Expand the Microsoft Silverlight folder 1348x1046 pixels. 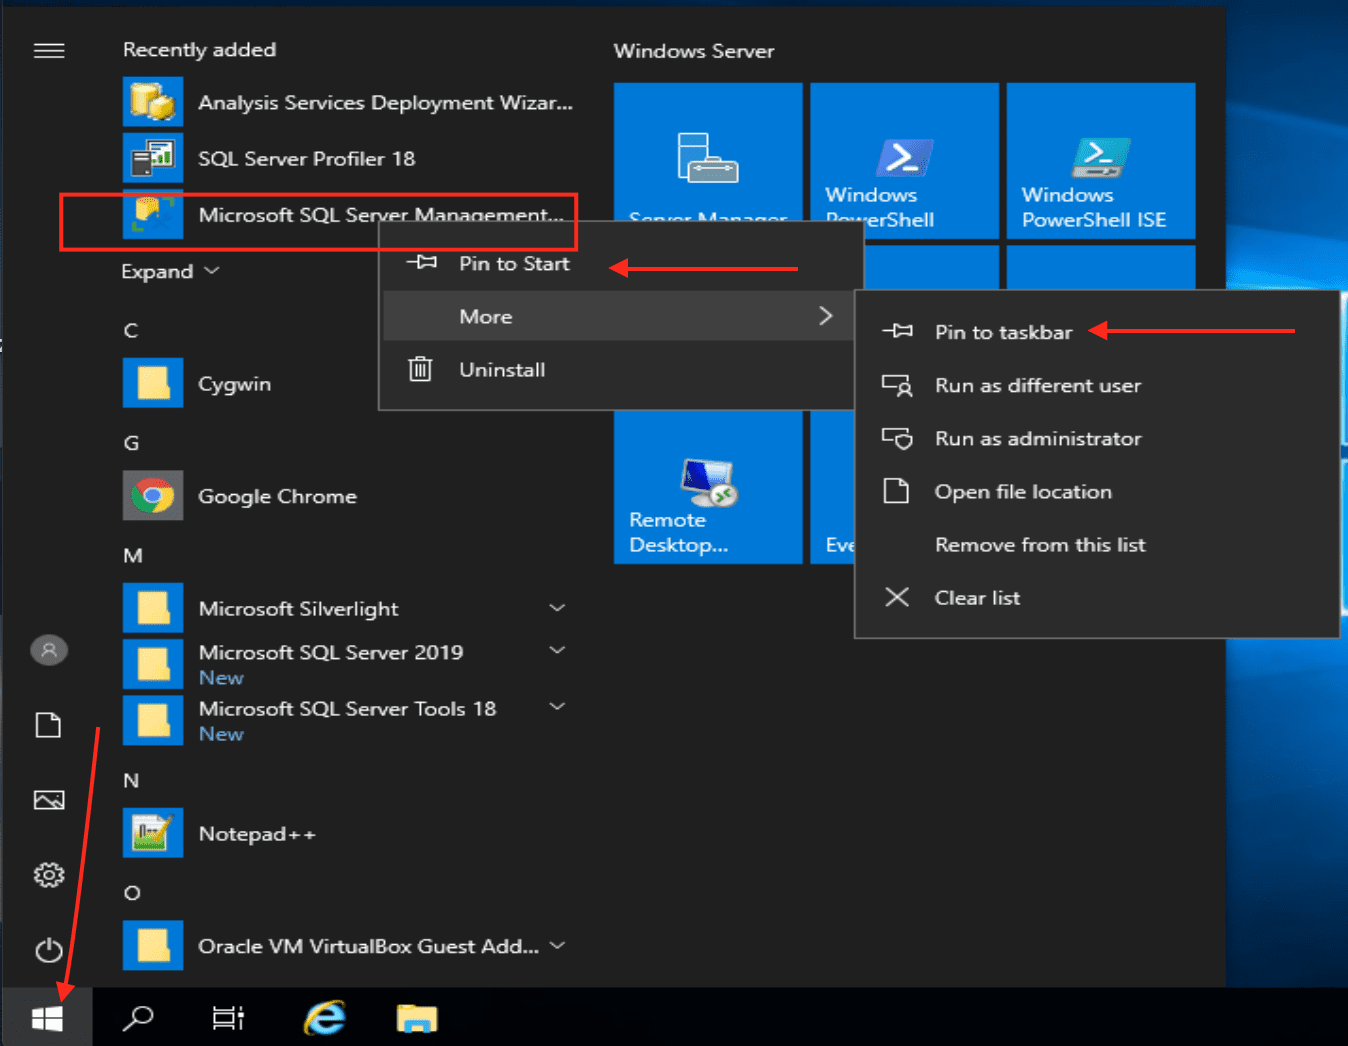coord(557,608)
